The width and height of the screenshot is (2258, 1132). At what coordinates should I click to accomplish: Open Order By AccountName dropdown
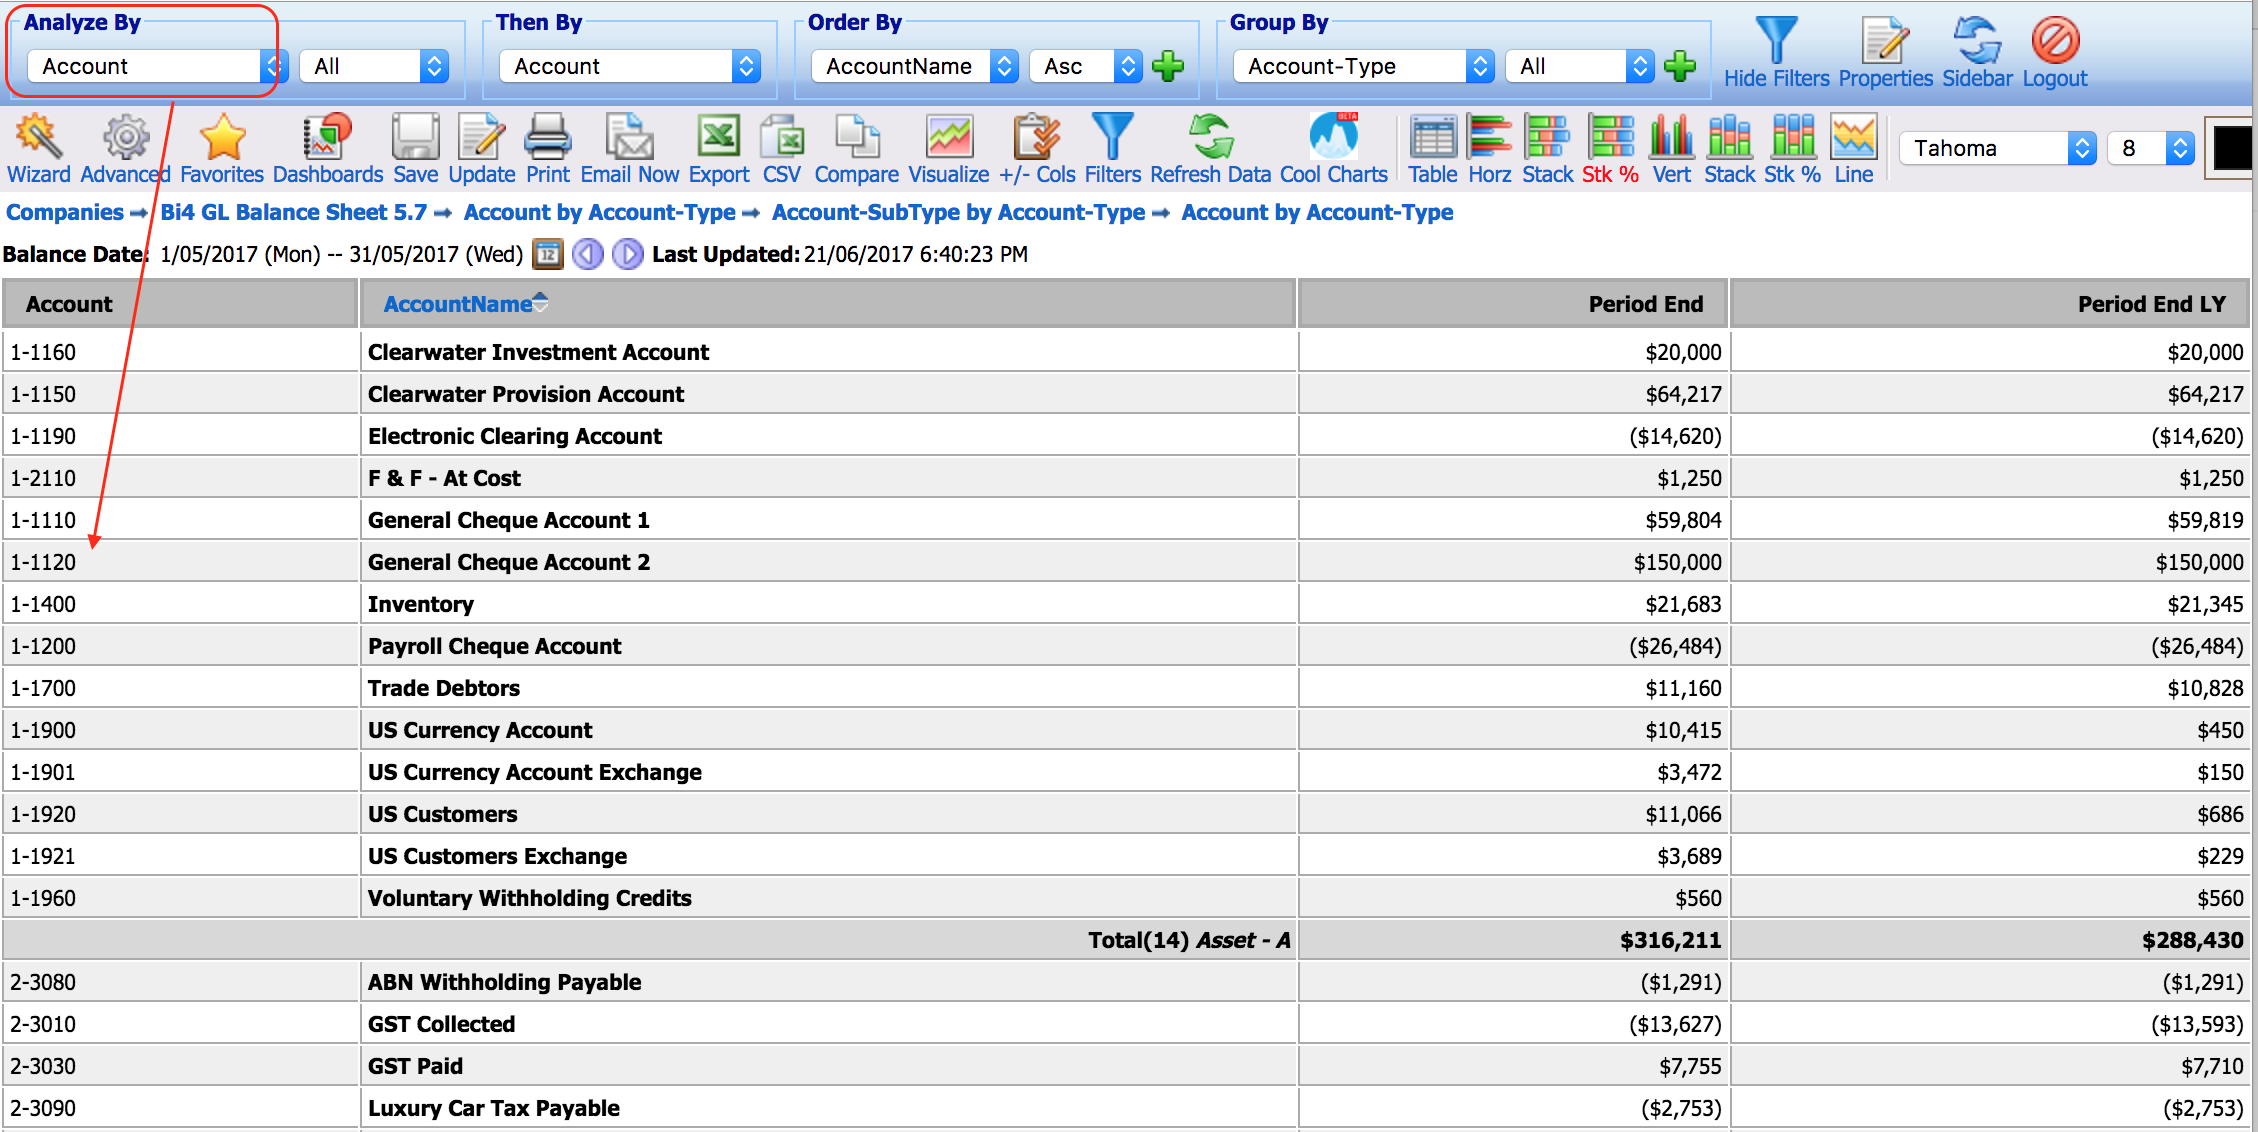click(x=914, y=66)
